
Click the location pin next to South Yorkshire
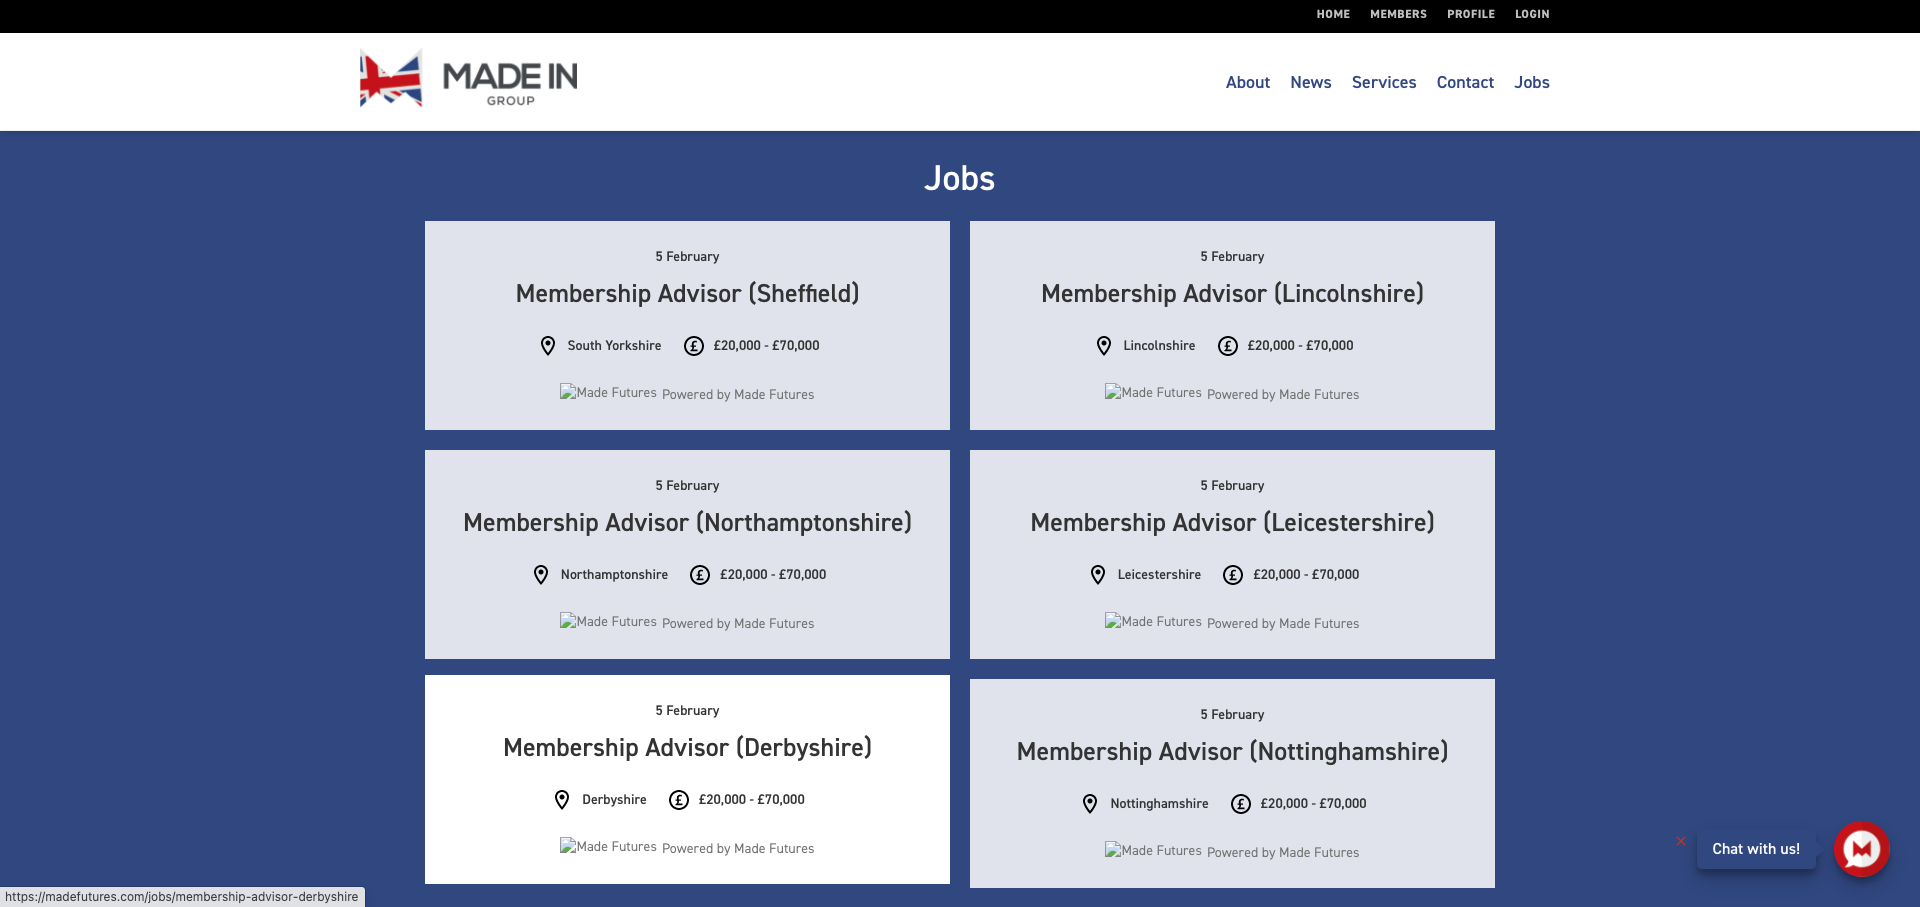click(x=548, y=346)
